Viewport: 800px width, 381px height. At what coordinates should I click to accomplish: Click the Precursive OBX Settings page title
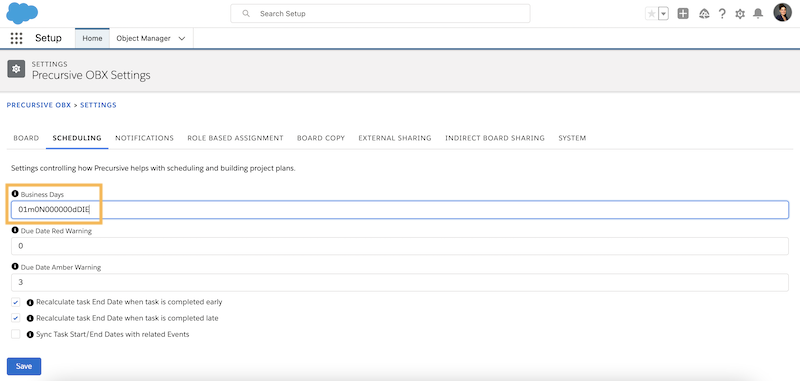[91, 75]
